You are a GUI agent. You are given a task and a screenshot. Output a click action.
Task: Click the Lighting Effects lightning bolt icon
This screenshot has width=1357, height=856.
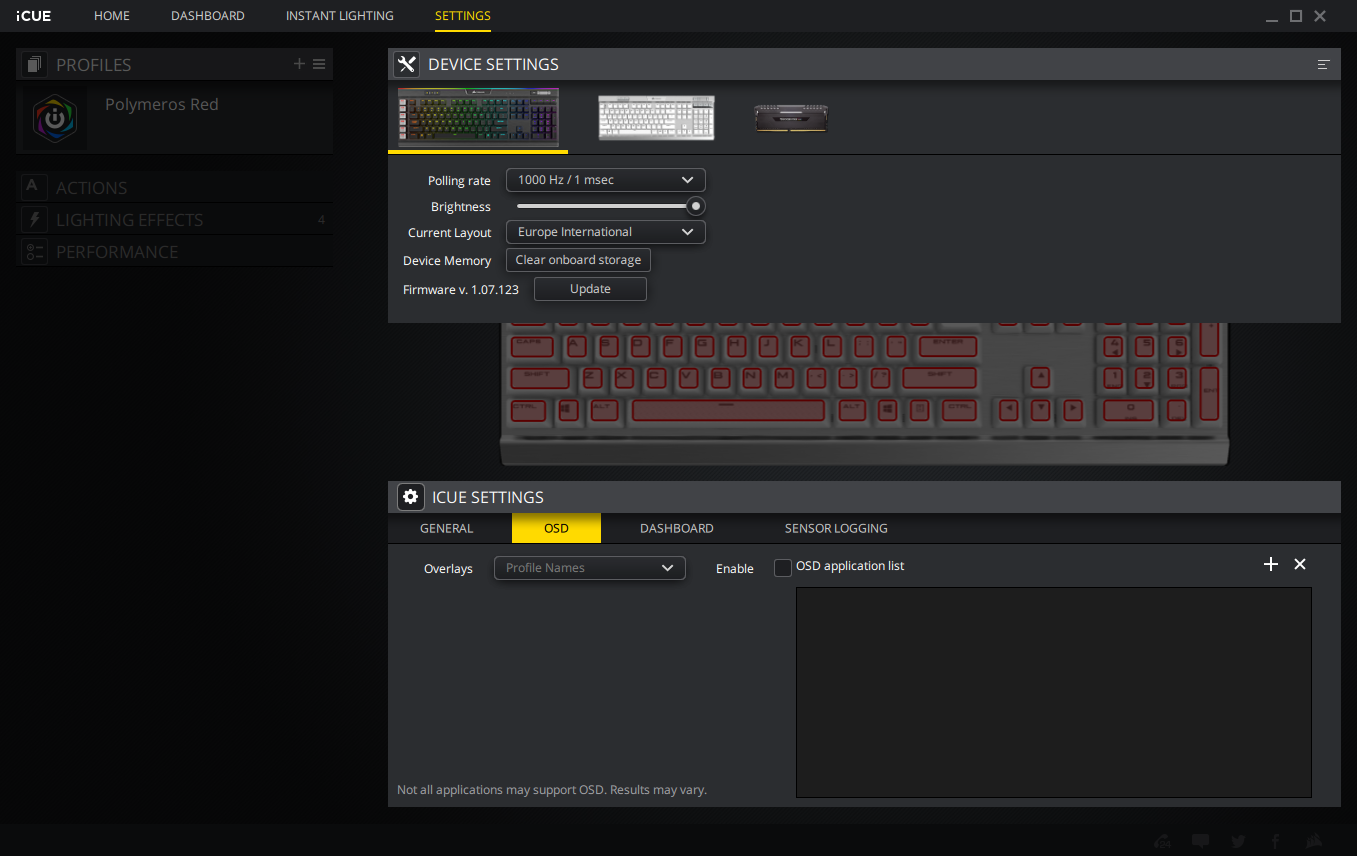(33, 219)
